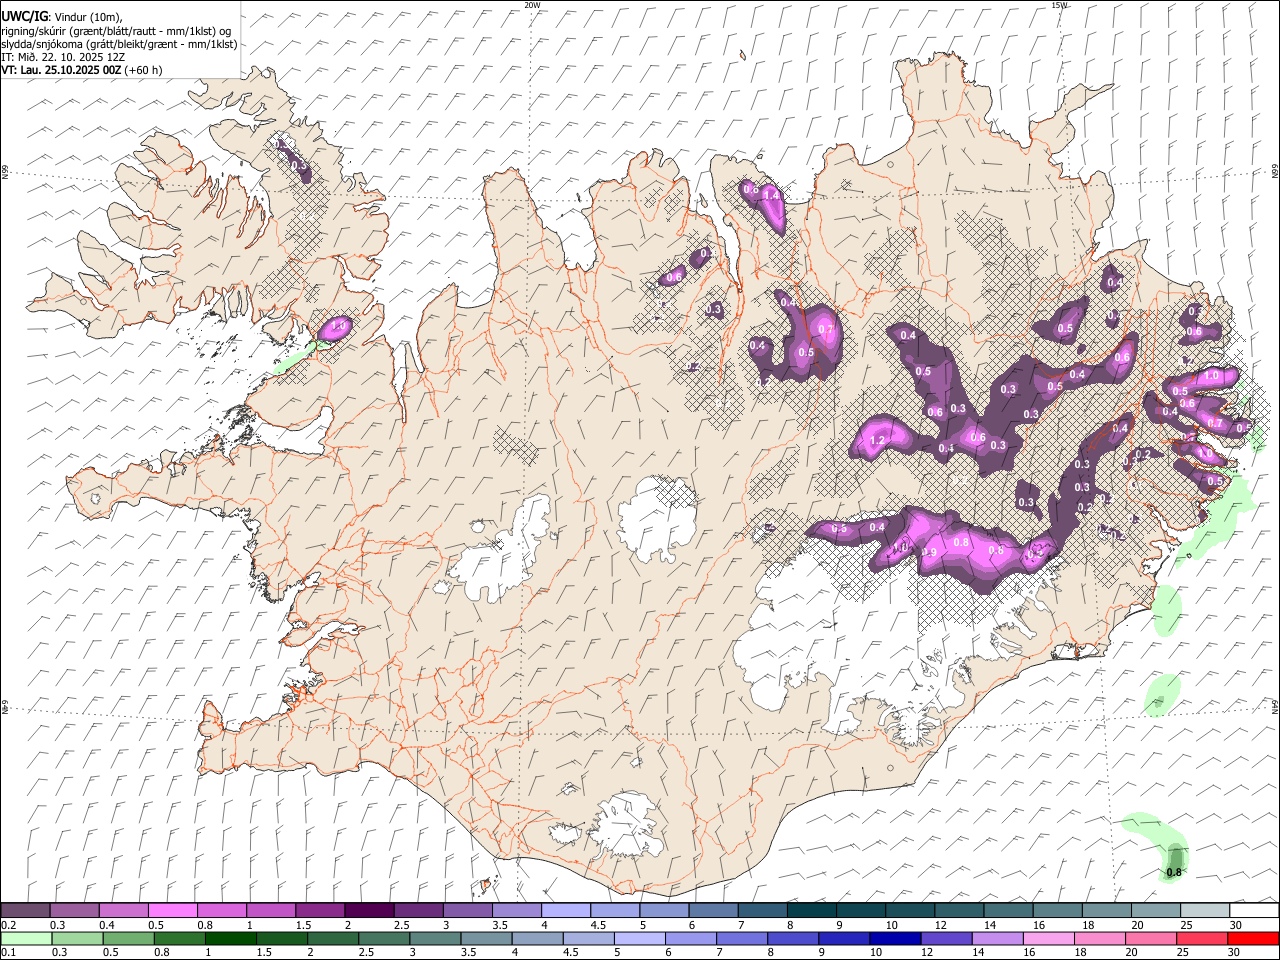Viewport: 1280px width, 960px height.
Task: Click the 'VT: Lau. 25.10.2025 00Z (+60 h)' line
Action: tap(82, 70)
